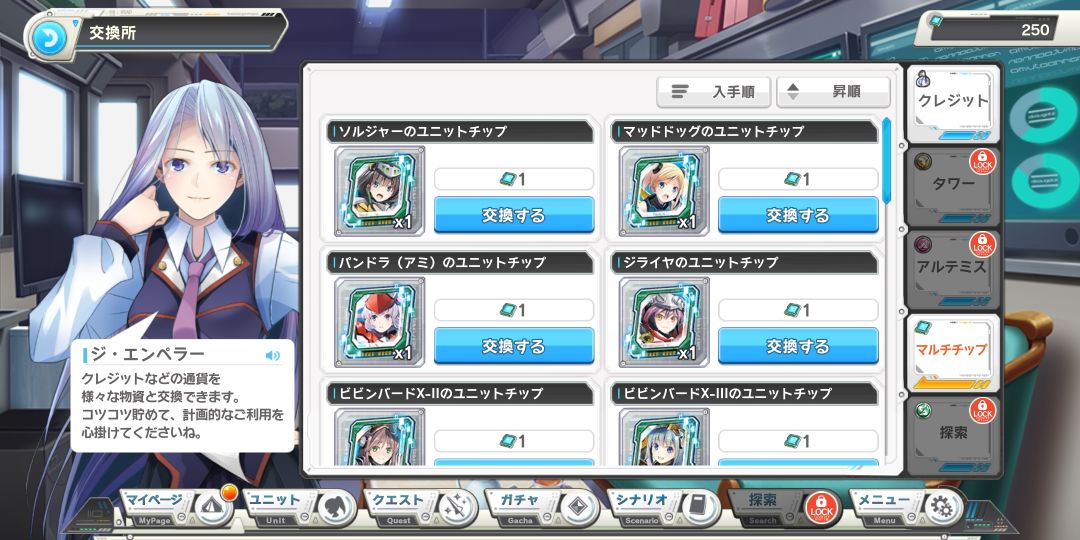
Task: Open the マイページ home icon
Action: 214,508
